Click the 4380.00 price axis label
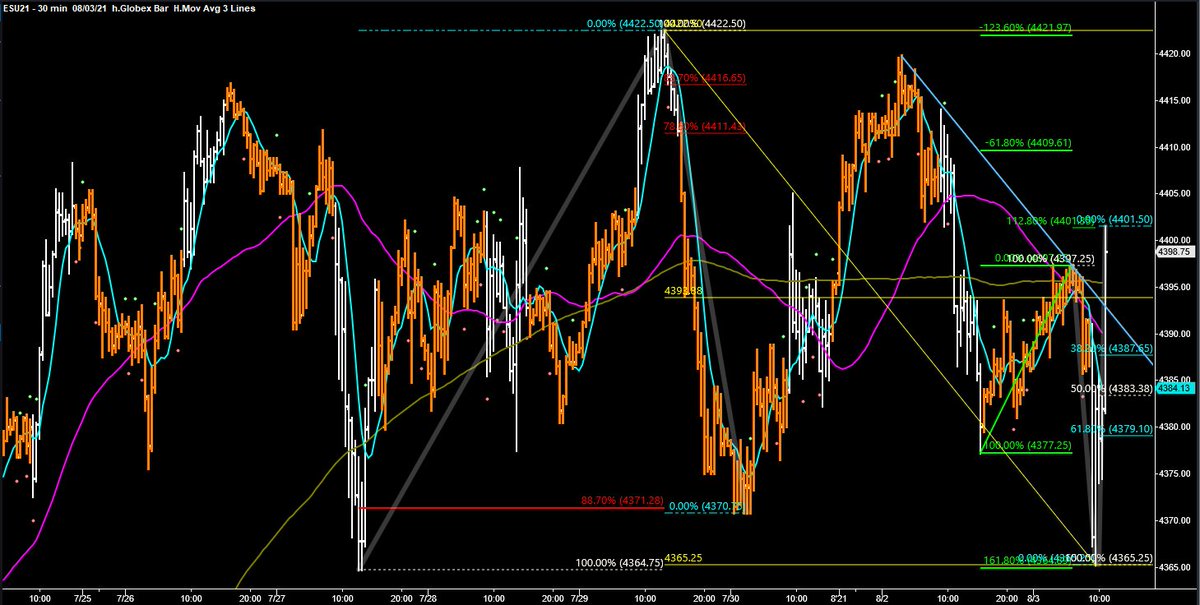Screen dimensions: 1200x605 [1176, 427]
